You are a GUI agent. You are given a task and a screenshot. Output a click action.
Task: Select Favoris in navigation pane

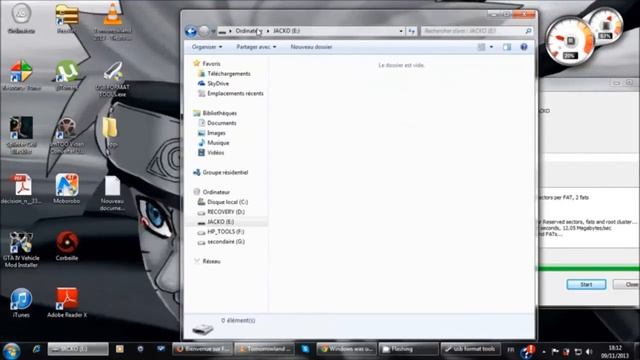click(211, 64)
